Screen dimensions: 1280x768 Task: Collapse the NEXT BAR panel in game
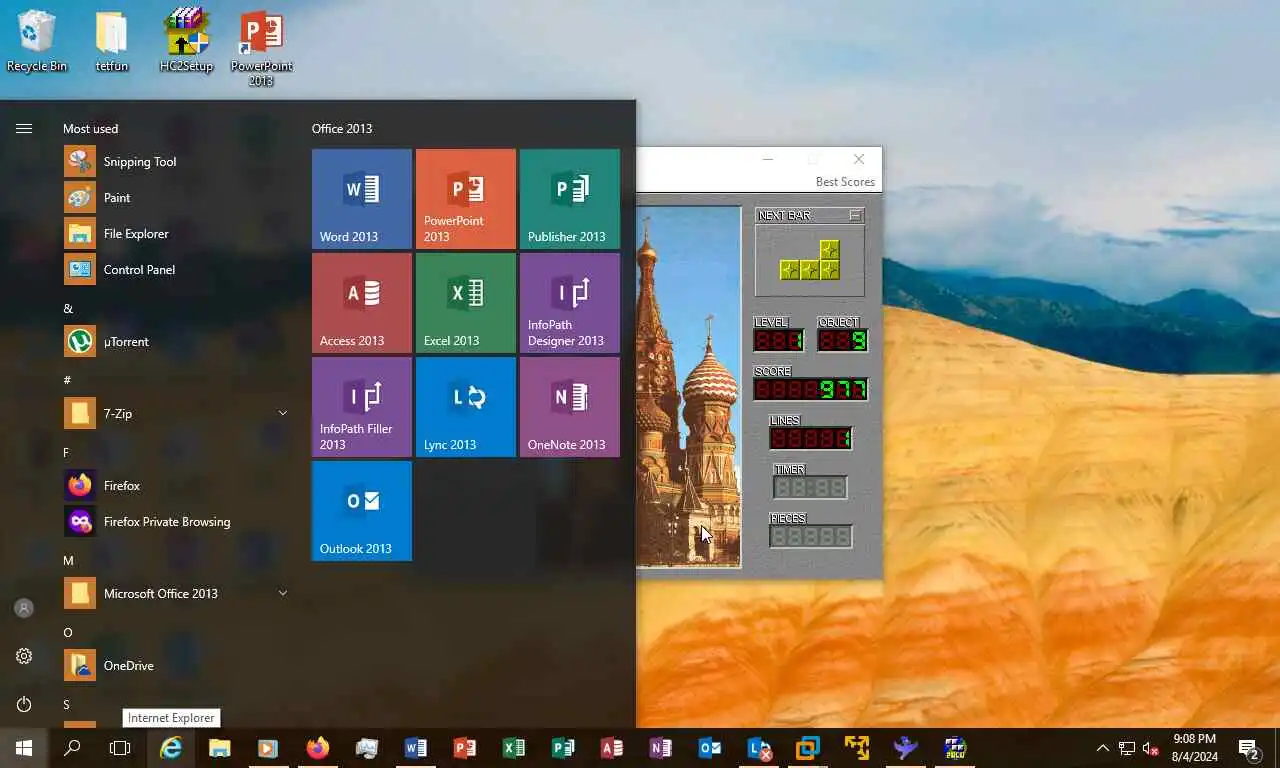pyautogui.click(x=855, y=215)
